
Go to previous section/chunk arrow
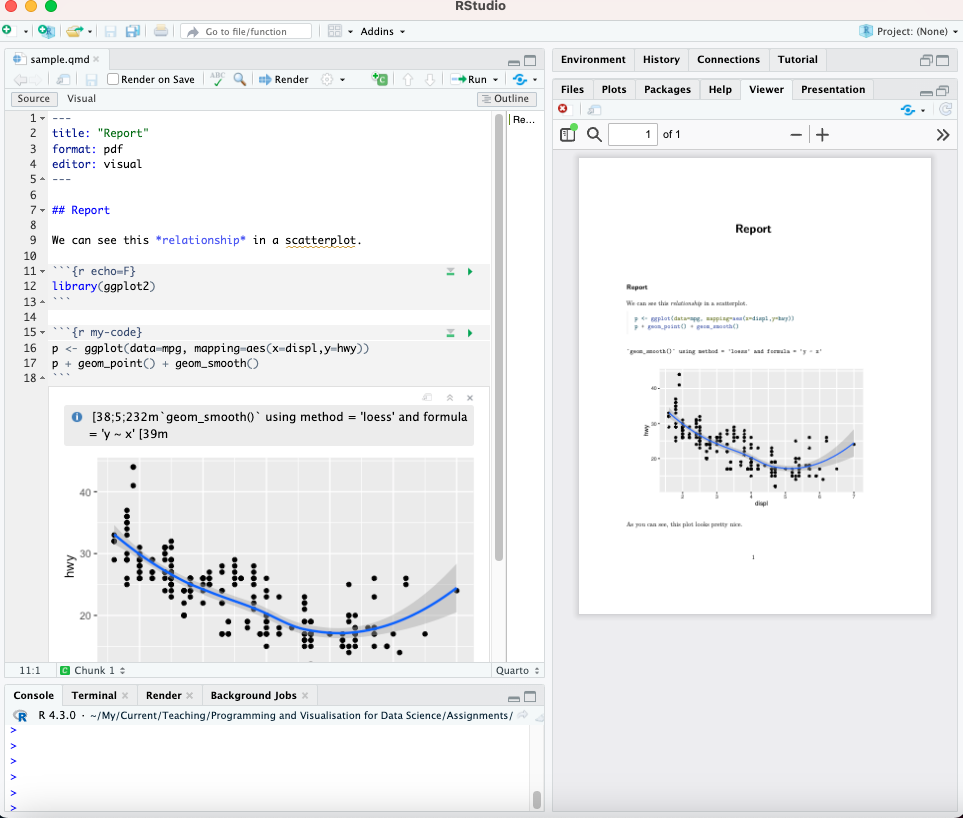point(408,79)
